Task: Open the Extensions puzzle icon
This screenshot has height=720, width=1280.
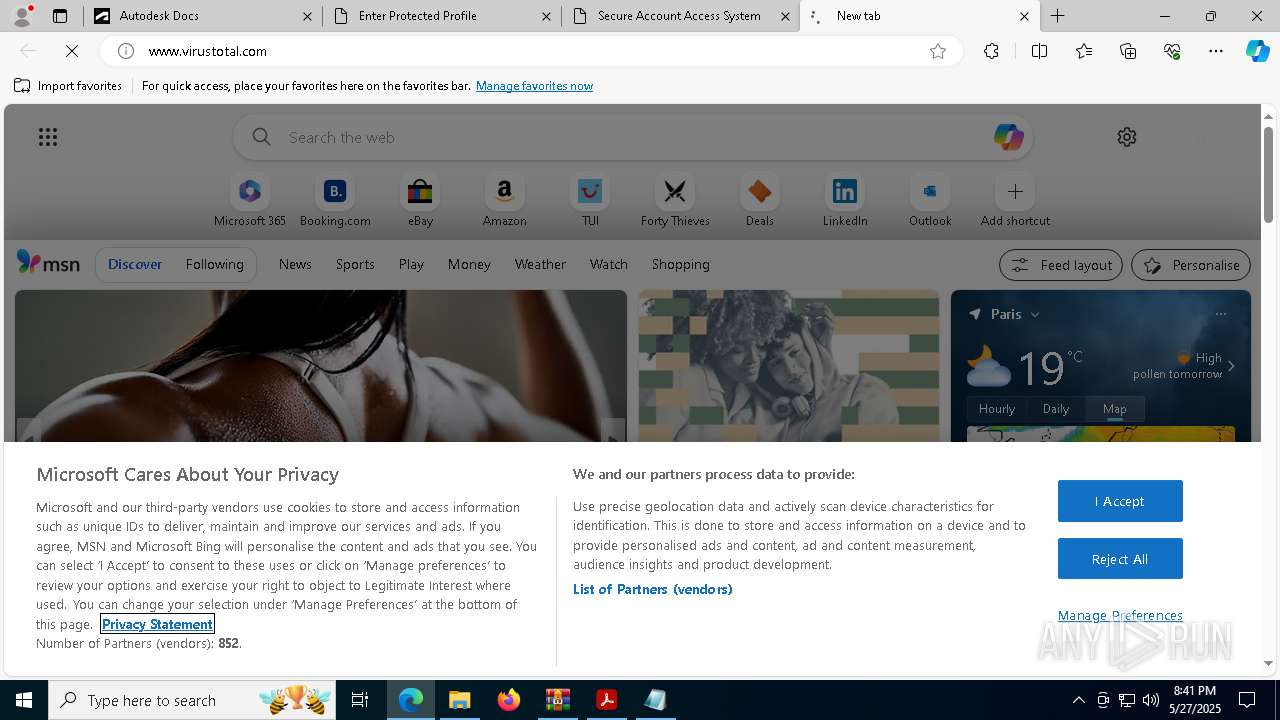Action: [991, 51]
